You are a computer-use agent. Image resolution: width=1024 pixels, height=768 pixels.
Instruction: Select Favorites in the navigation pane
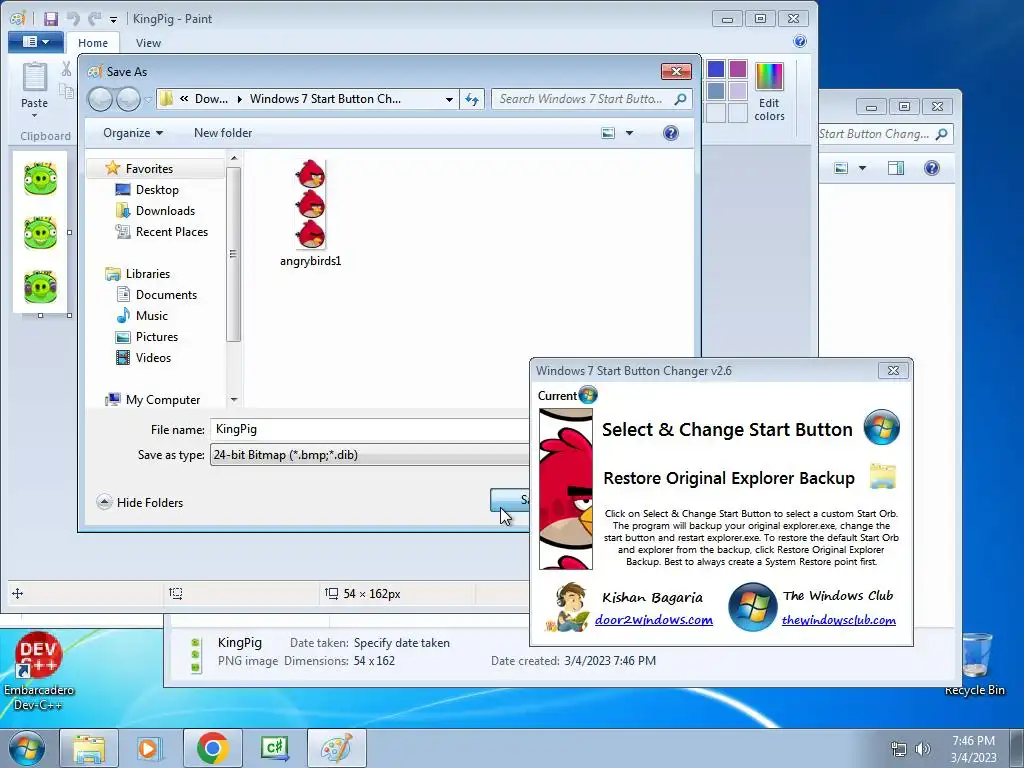[x=150, y=168]
